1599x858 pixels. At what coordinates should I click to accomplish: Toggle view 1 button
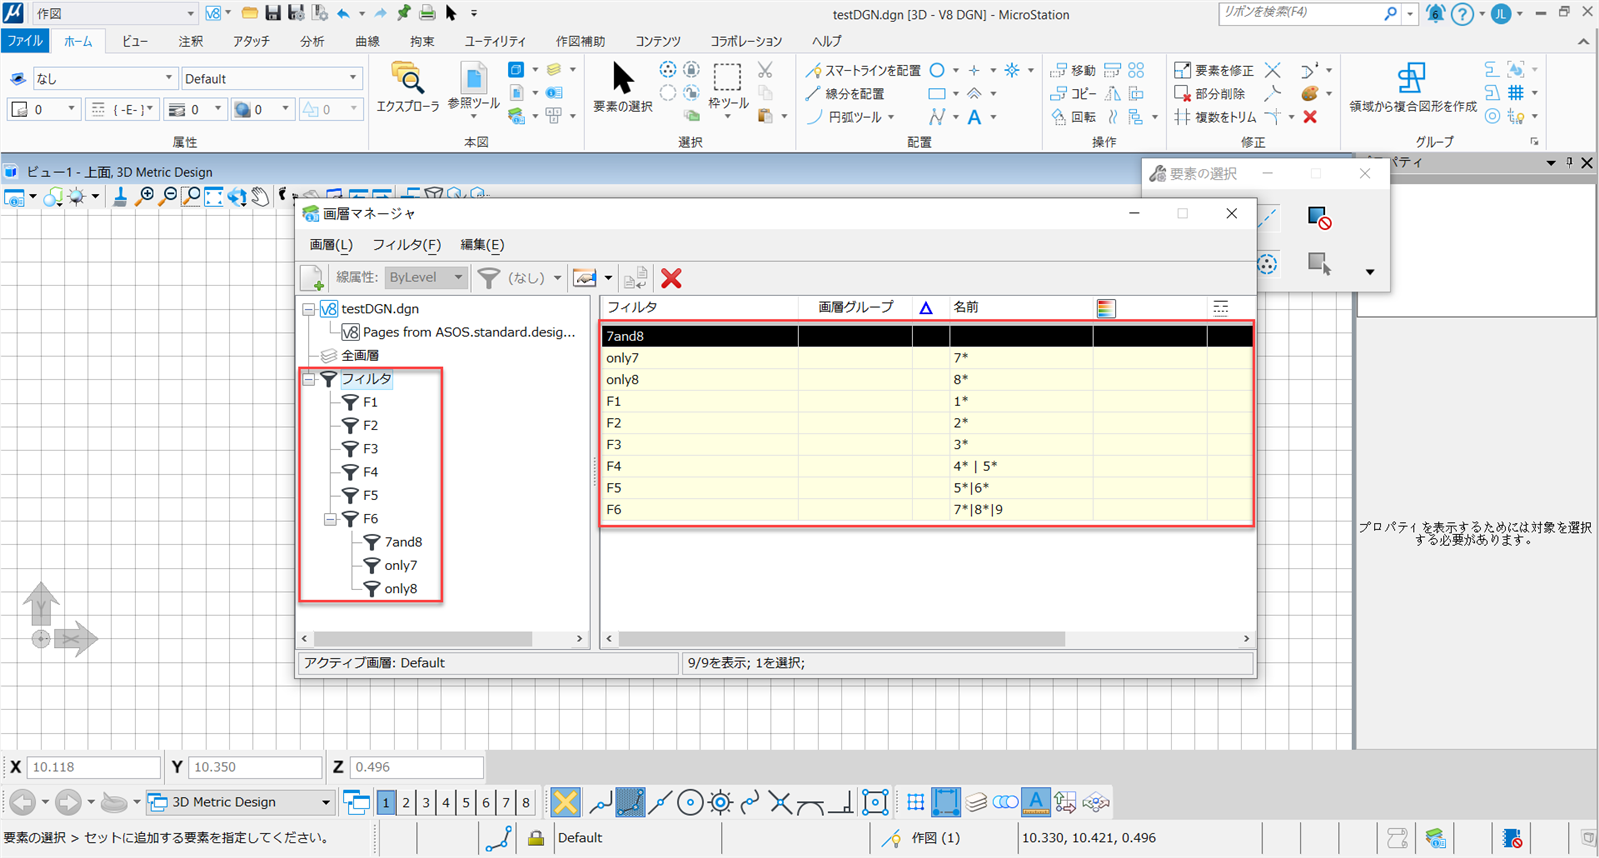[386, 802]
